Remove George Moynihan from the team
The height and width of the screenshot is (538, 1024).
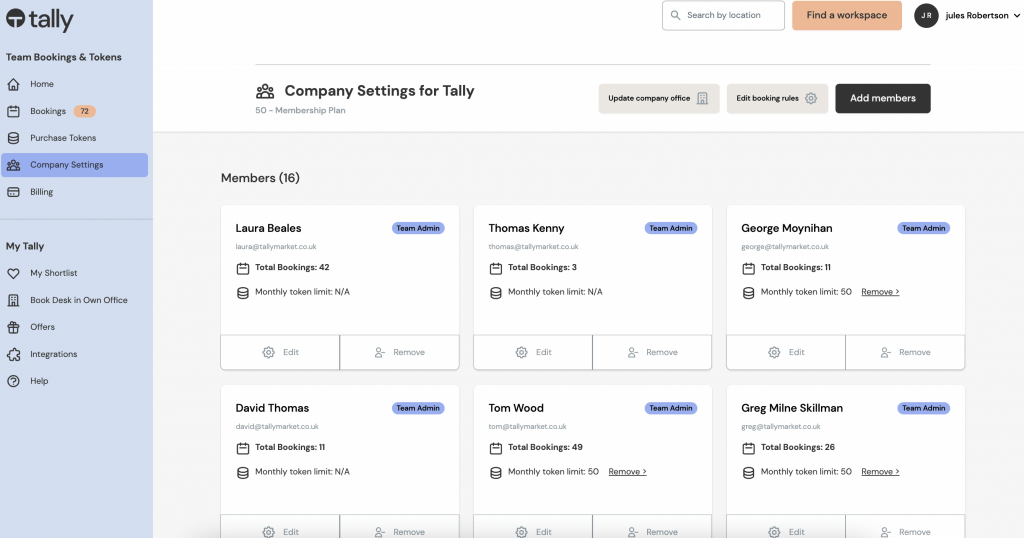click(905, 353)
